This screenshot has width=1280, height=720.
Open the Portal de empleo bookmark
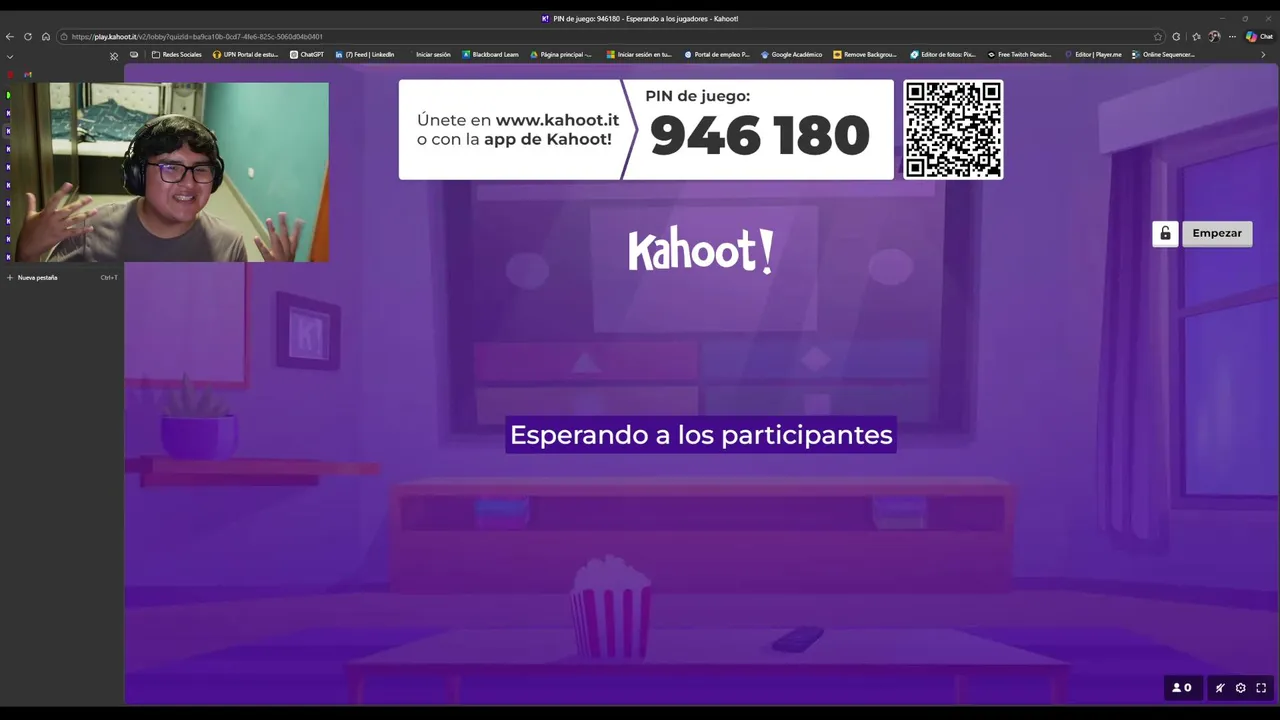pyautogui.click(x=717, y=54)
